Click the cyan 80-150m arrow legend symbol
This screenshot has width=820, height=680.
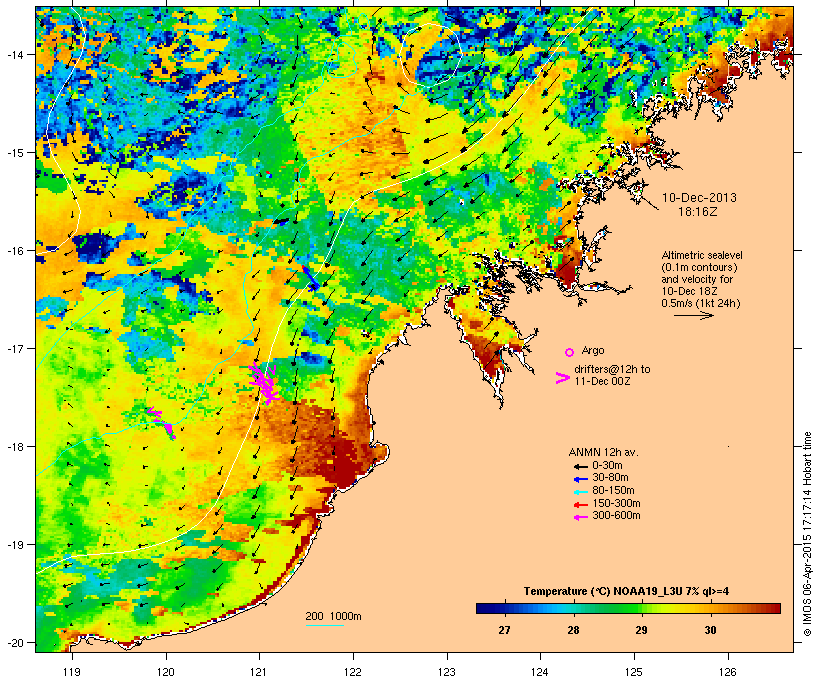tap(580, 492)
